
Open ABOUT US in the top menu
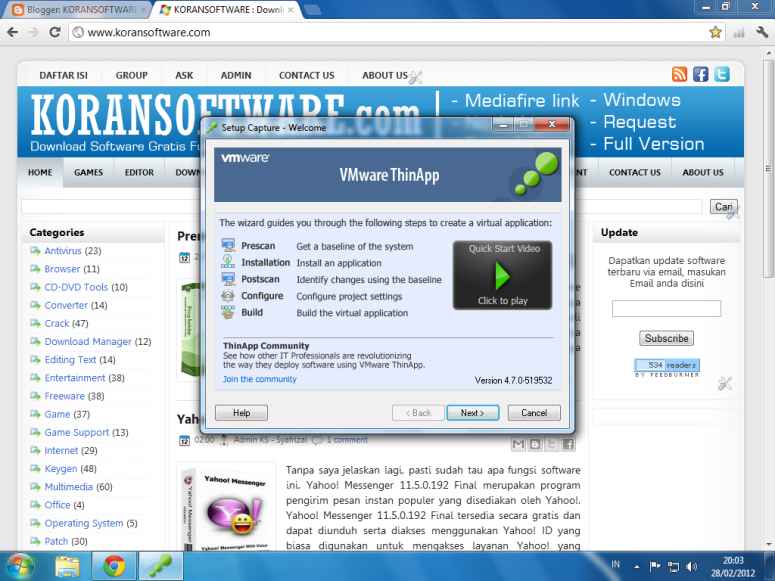385,75
